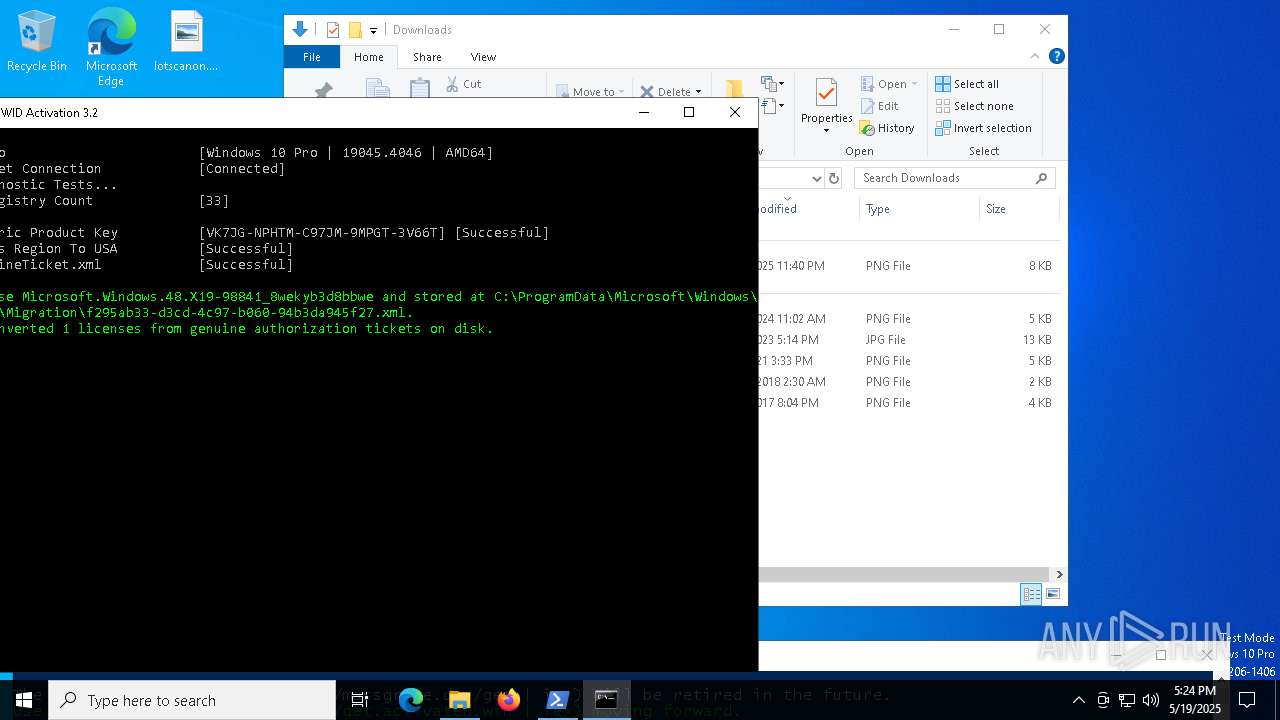The width and height of the screenshot is (1280, 720).
Task: Sort by the Type column header
Action: (918, 209)
